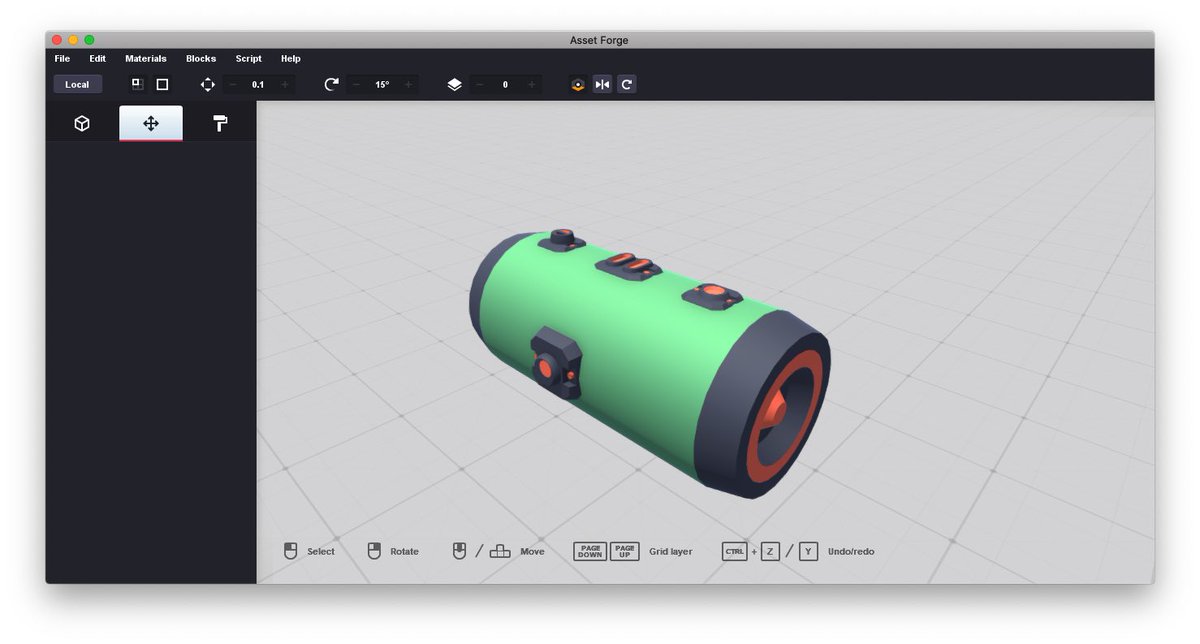Switch to the paint roller tab
This screenshot has height=644, width=1200.
click(220, 123)
